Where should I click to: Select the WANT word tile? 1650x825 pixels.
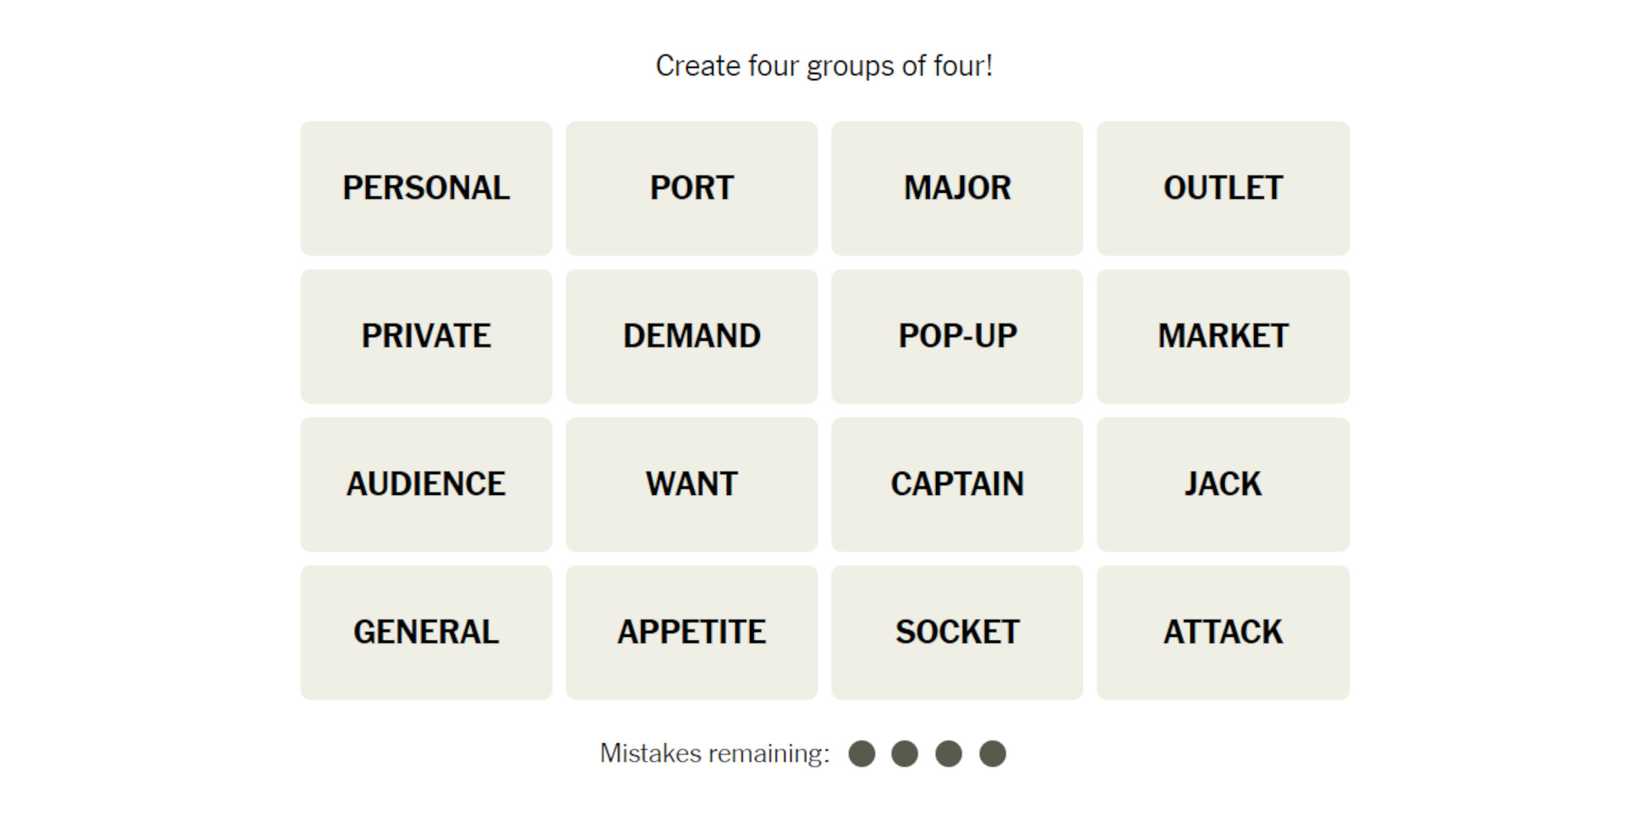point(691,484)
